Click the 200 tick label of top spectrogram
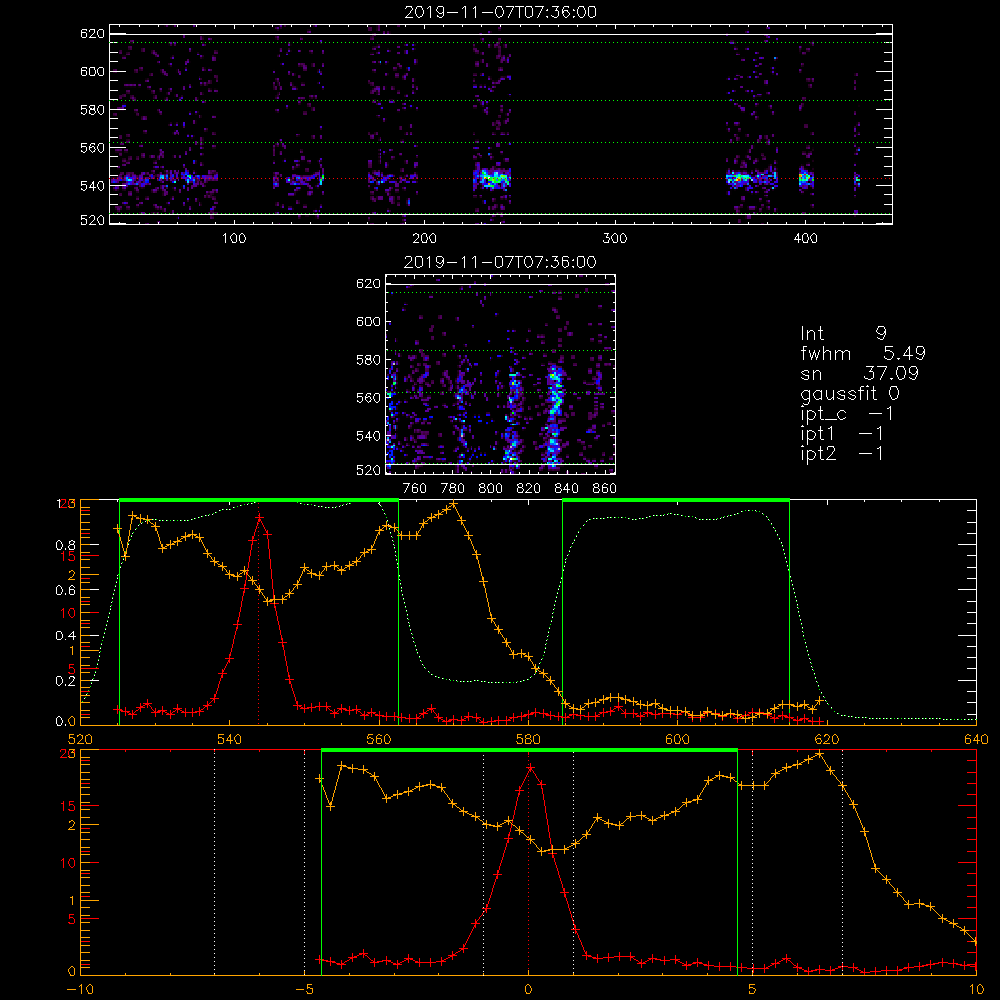The width and height of the screenshot is (1000, 1000). pyautogui.click(x=424, y=239)
